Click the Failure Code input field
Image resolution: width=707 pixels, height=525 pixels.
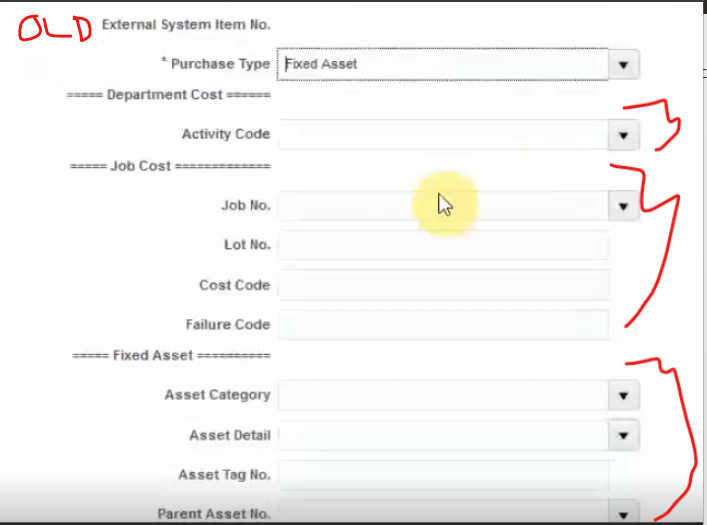444,325
